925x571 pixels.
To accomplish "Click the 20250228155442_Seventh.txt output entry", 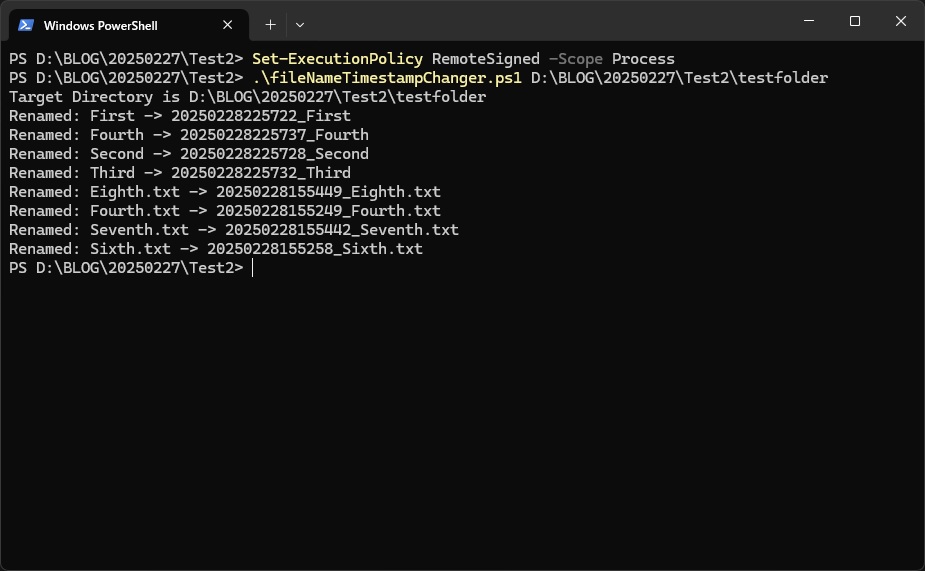I will pyautogui.click(x=342, y=229).
